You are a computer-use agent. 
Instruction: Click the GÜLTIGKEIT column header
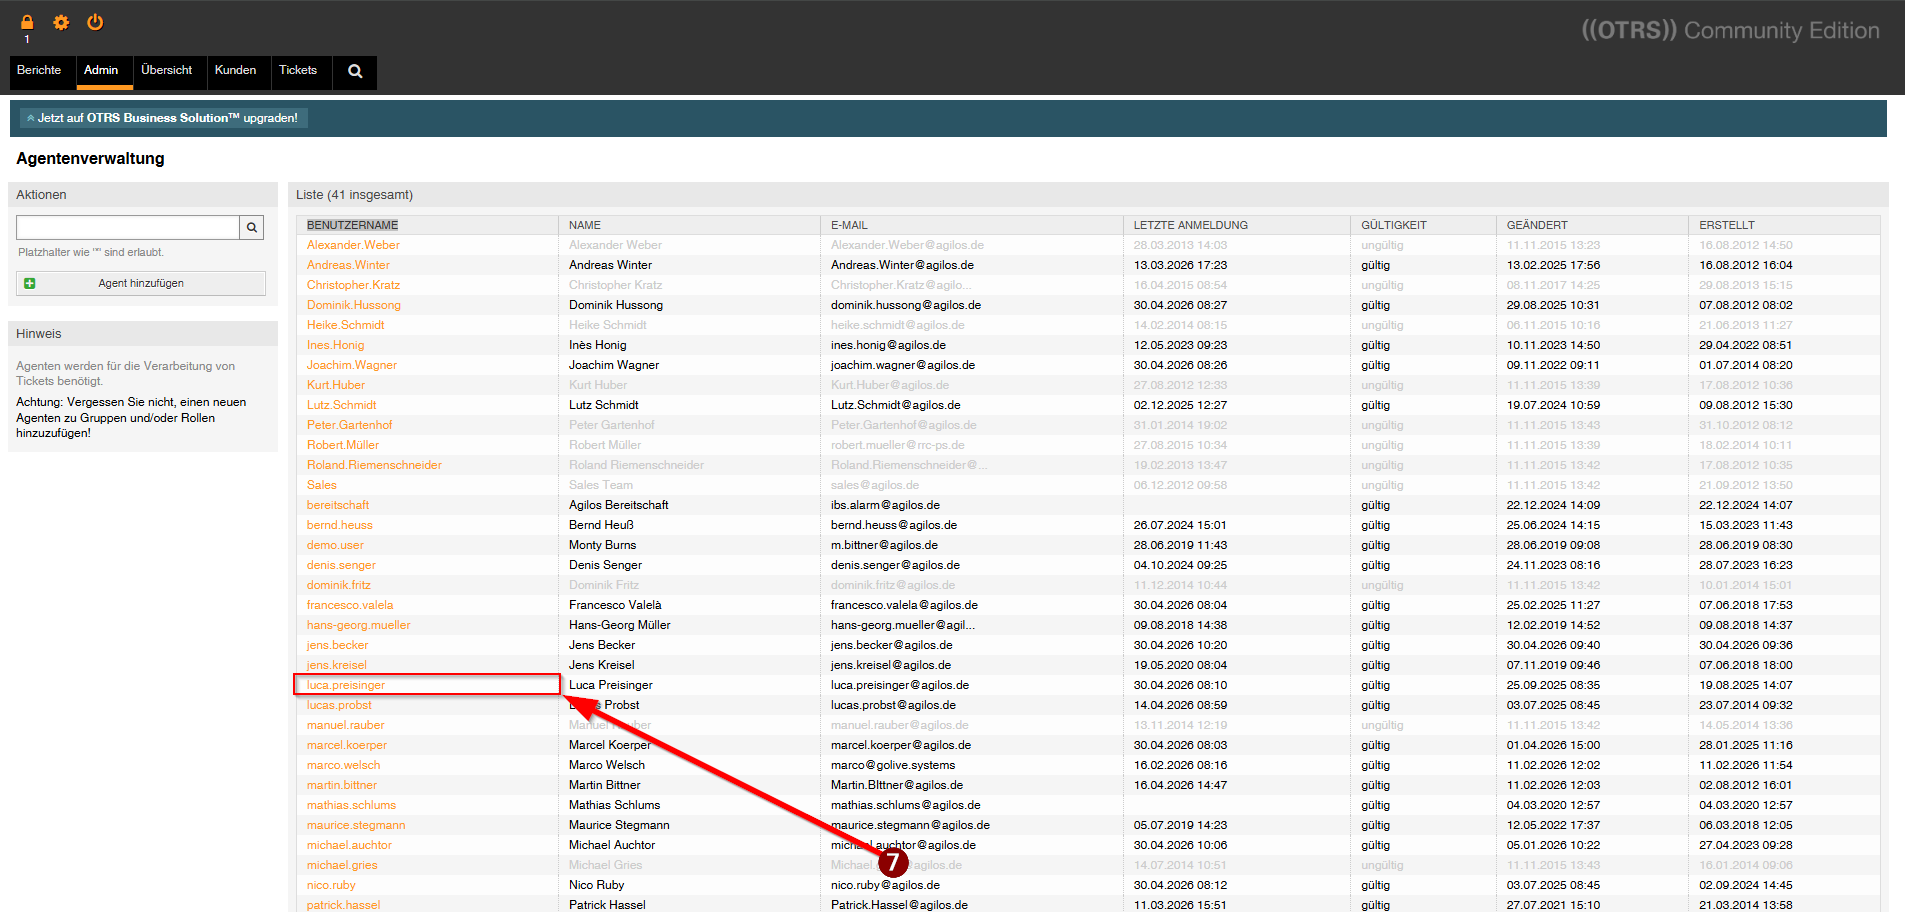click(x=1393, y=225)
